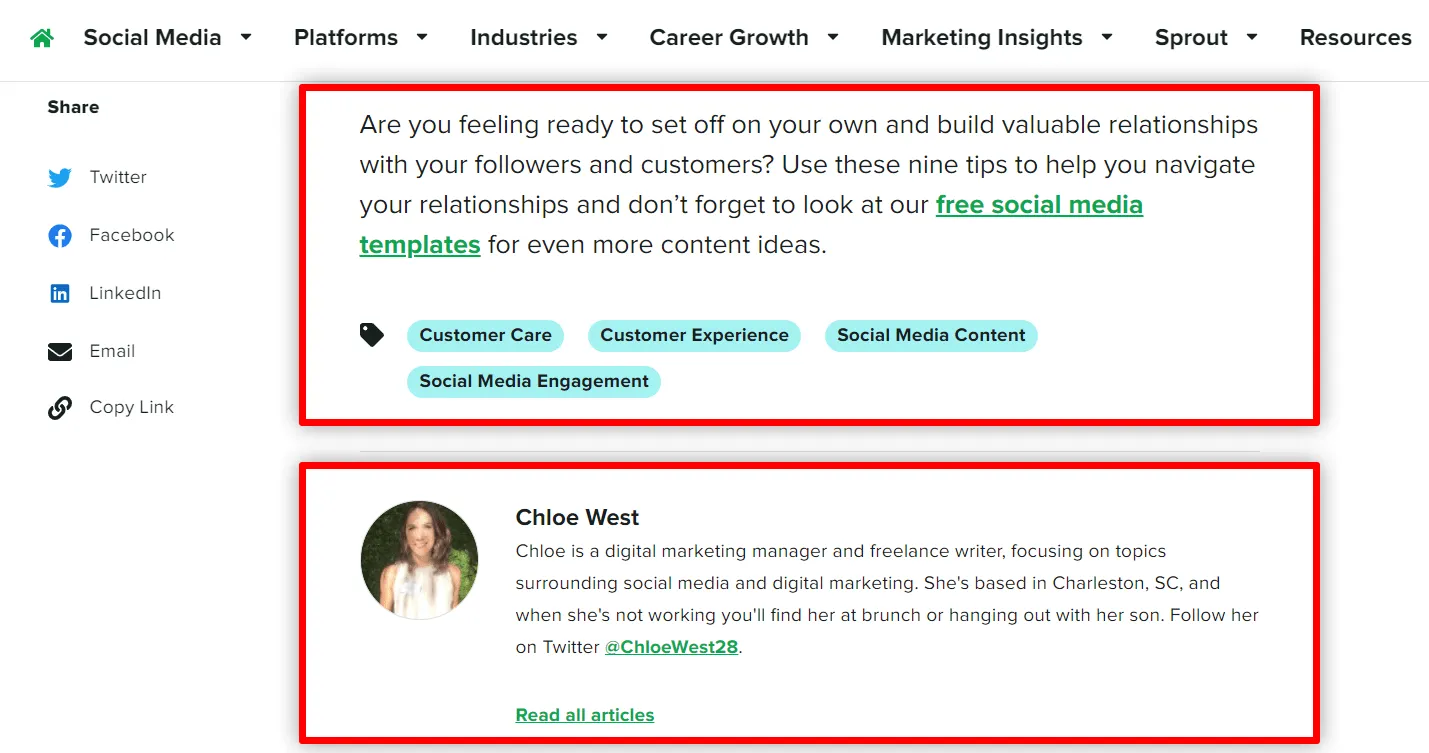Click the Read all articles link
Image resolution: width=1429 pixels, height=753 pixels.
point(585,715)
